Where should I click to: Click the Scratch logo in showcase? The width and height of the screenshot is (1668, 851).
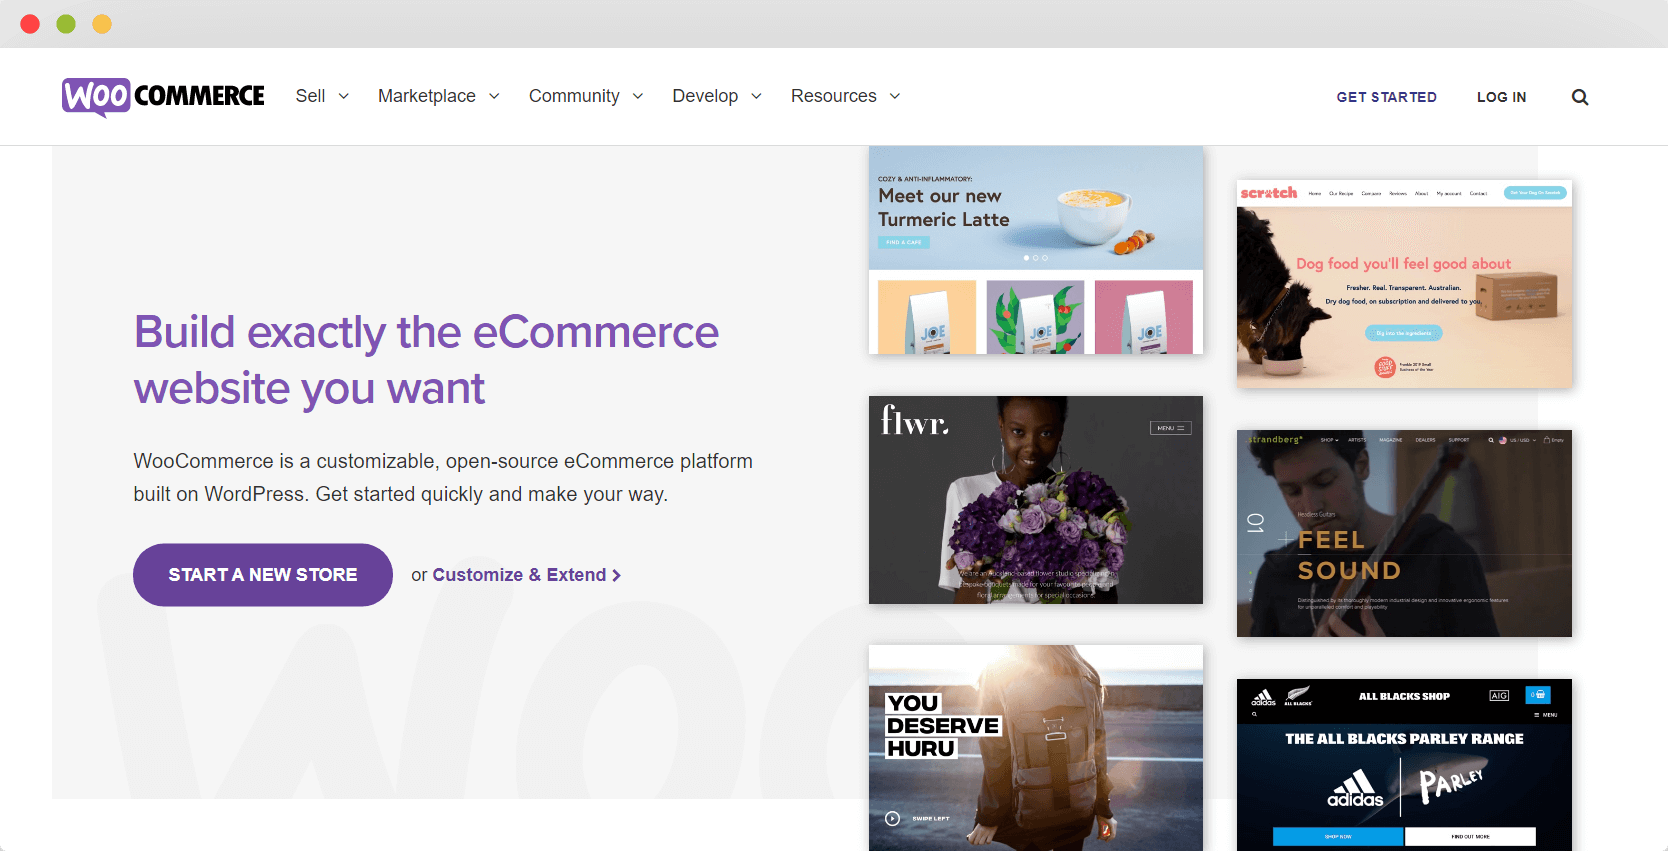click(1269, 192)
